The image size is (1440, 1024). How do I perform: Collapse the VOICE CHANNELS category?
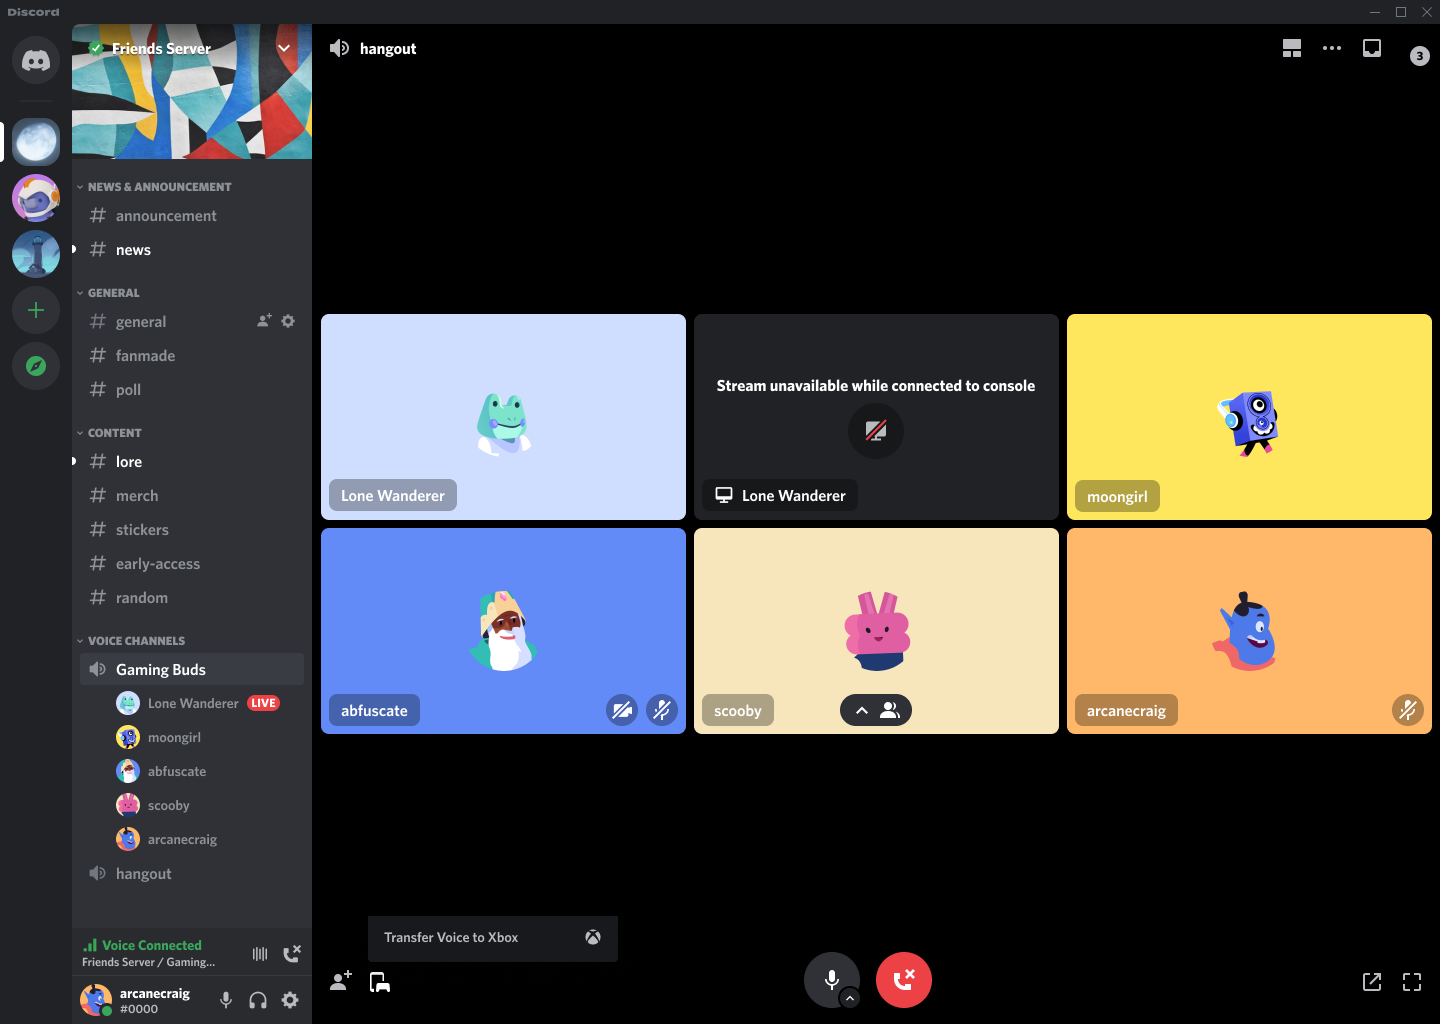click(x=136, y=641)
